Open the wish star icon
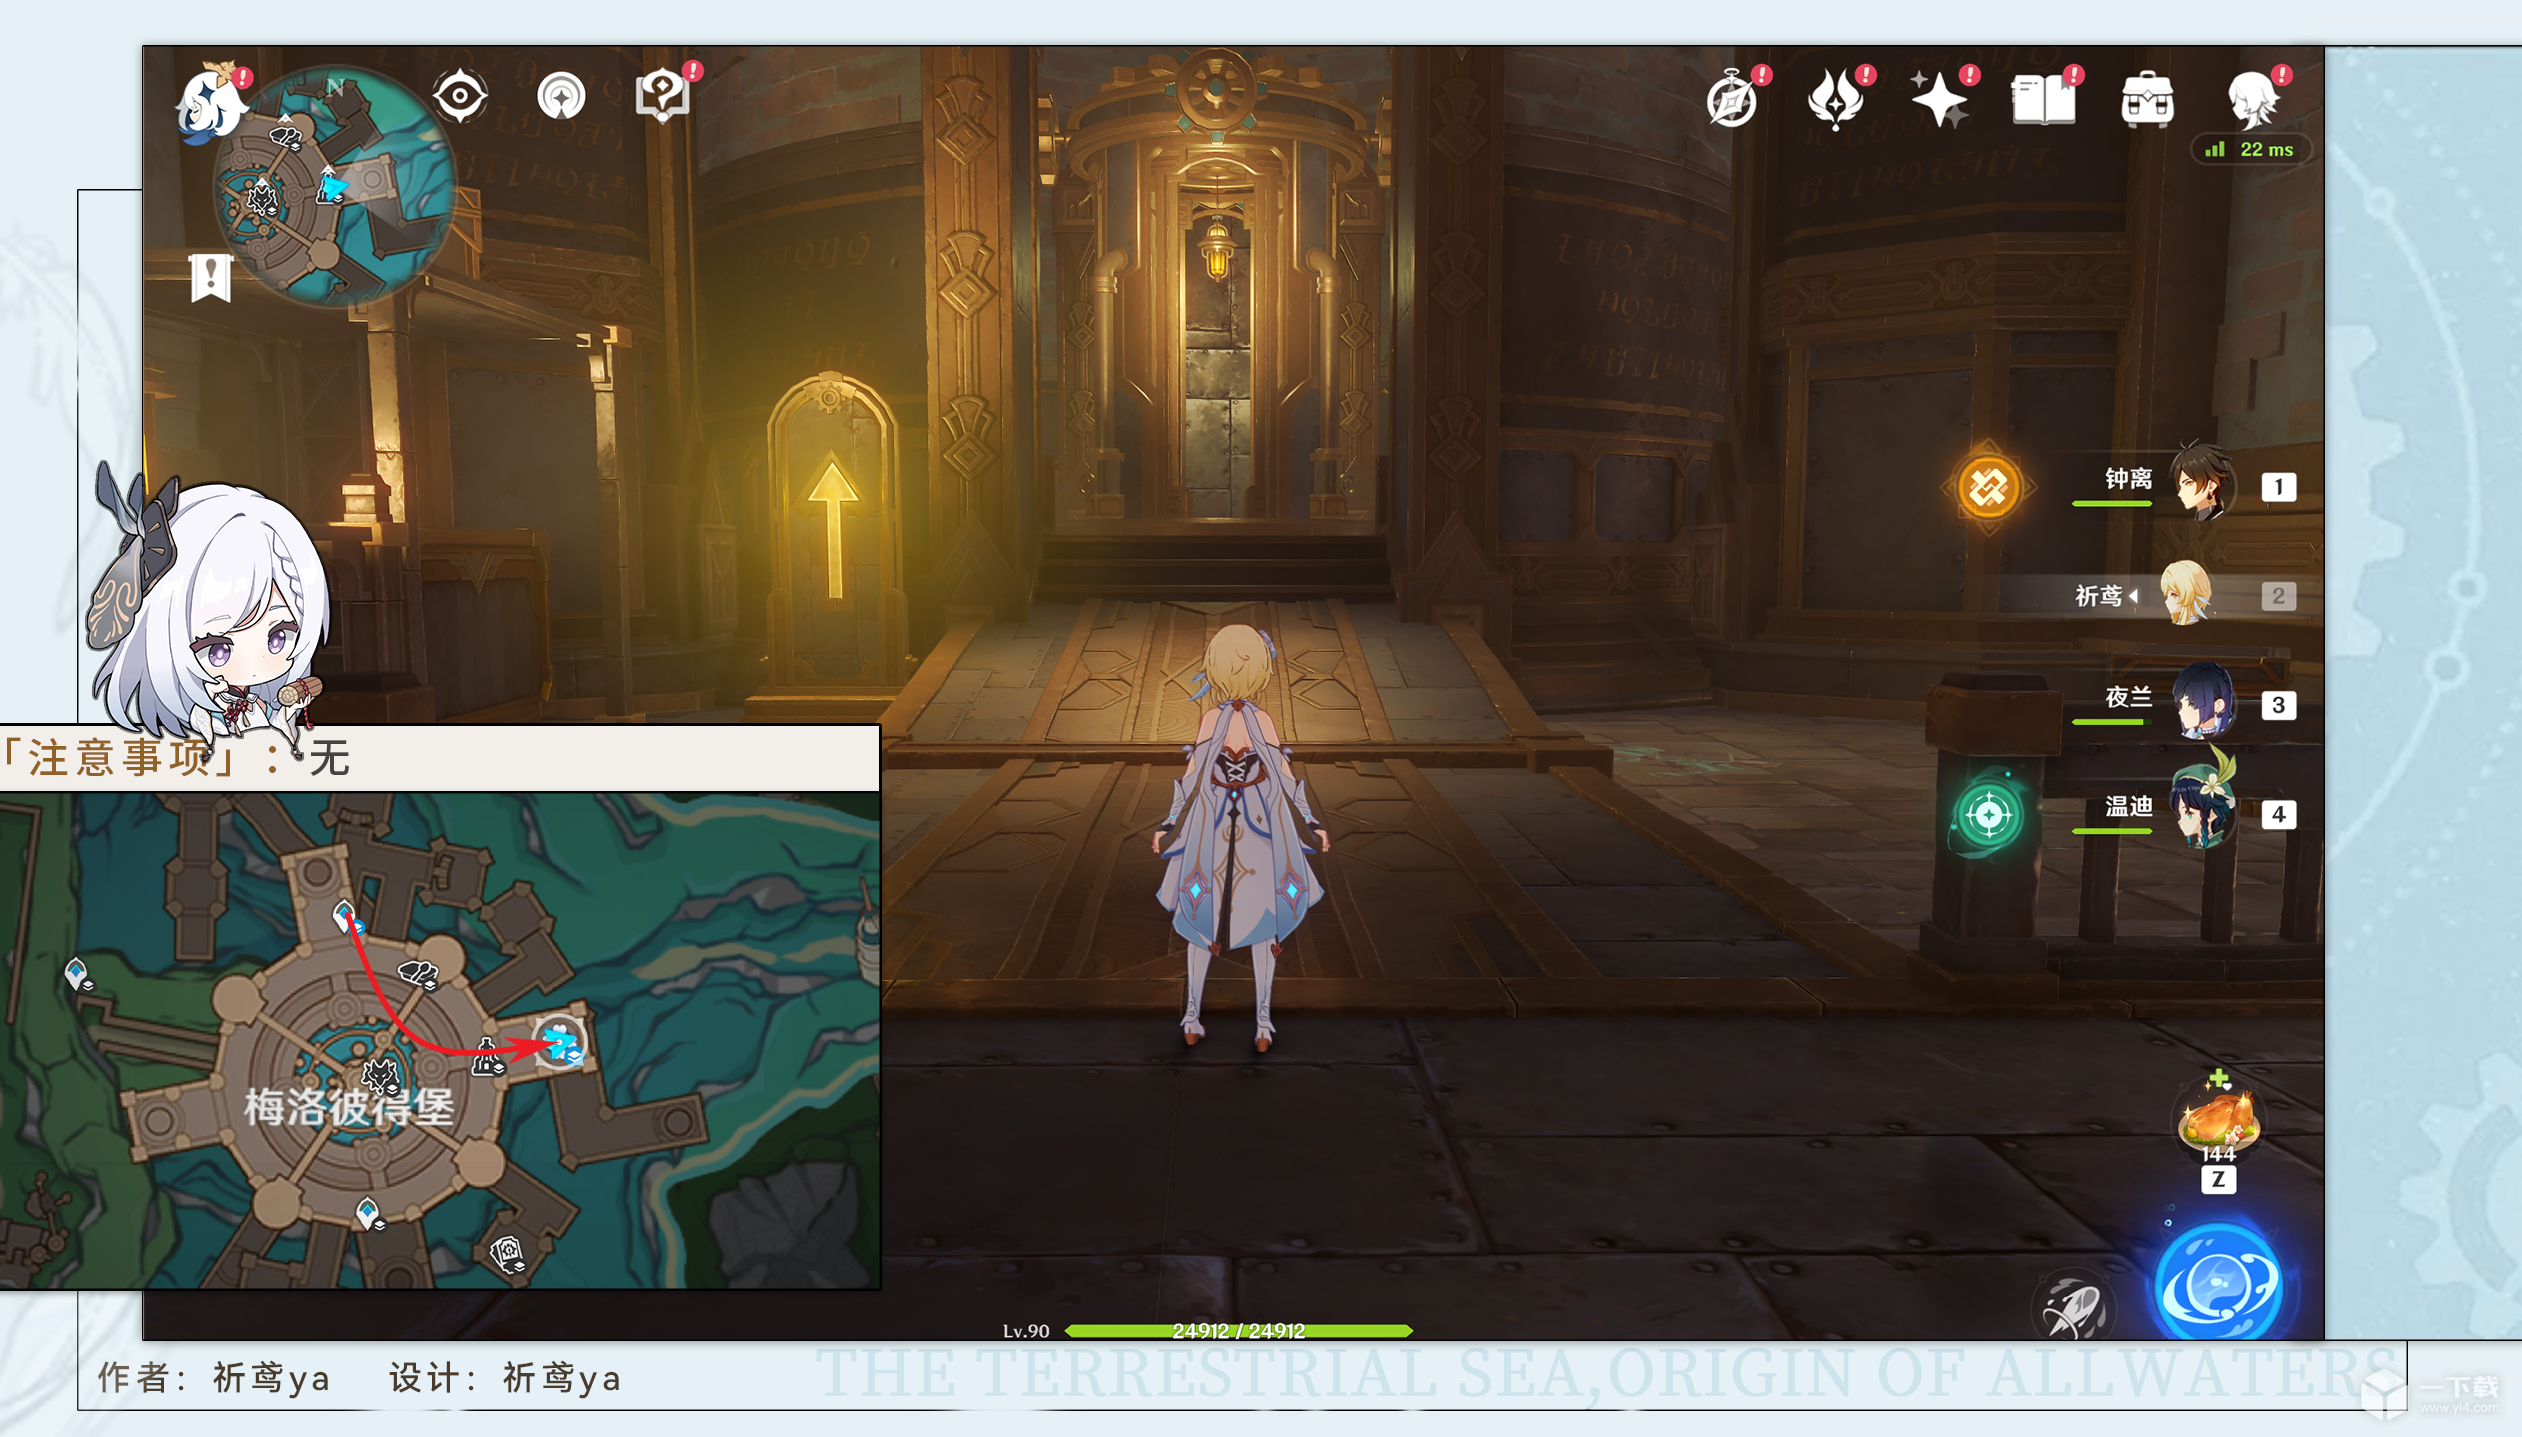This screenshot has width=2522, height=1437. click(x=1940, y=100)
